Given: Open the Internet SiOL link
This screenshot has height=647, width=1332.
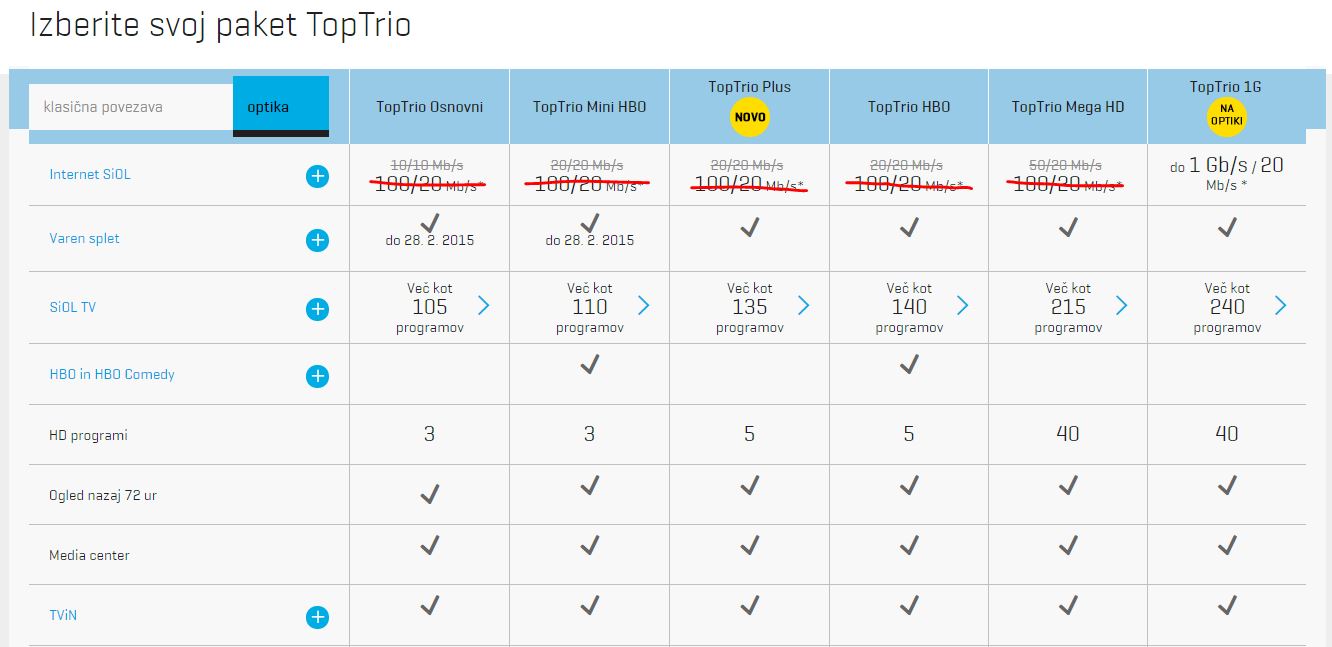Looking at the screenshot, I should pyautogui.click(x=90, y=174).
